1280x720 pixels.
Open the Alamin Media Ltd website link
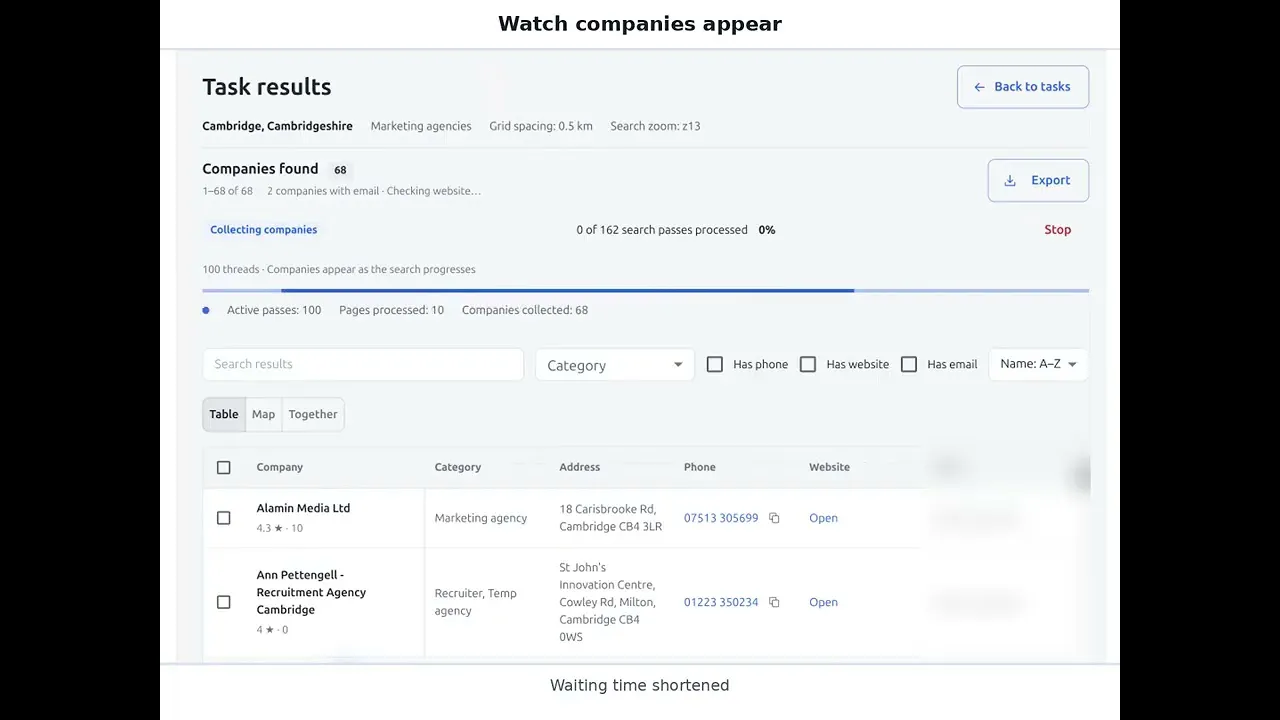pyautogui.click(x=823, y=518)
